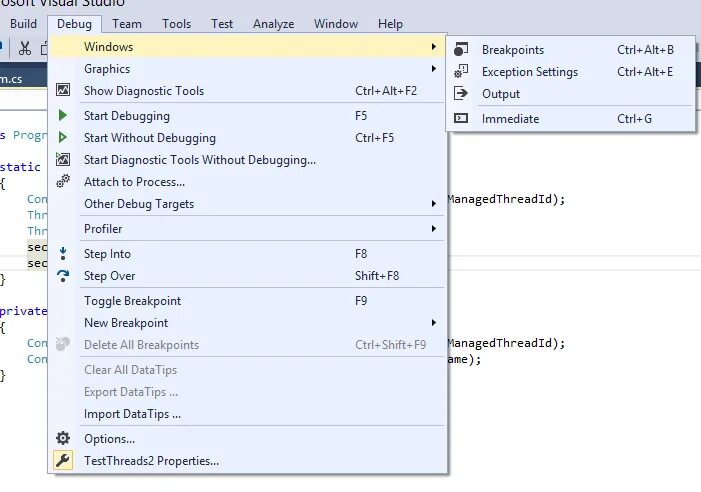Screen dimensions: 701x492
Task: Open the Analyze menu
Action: [x=273, y=24]
